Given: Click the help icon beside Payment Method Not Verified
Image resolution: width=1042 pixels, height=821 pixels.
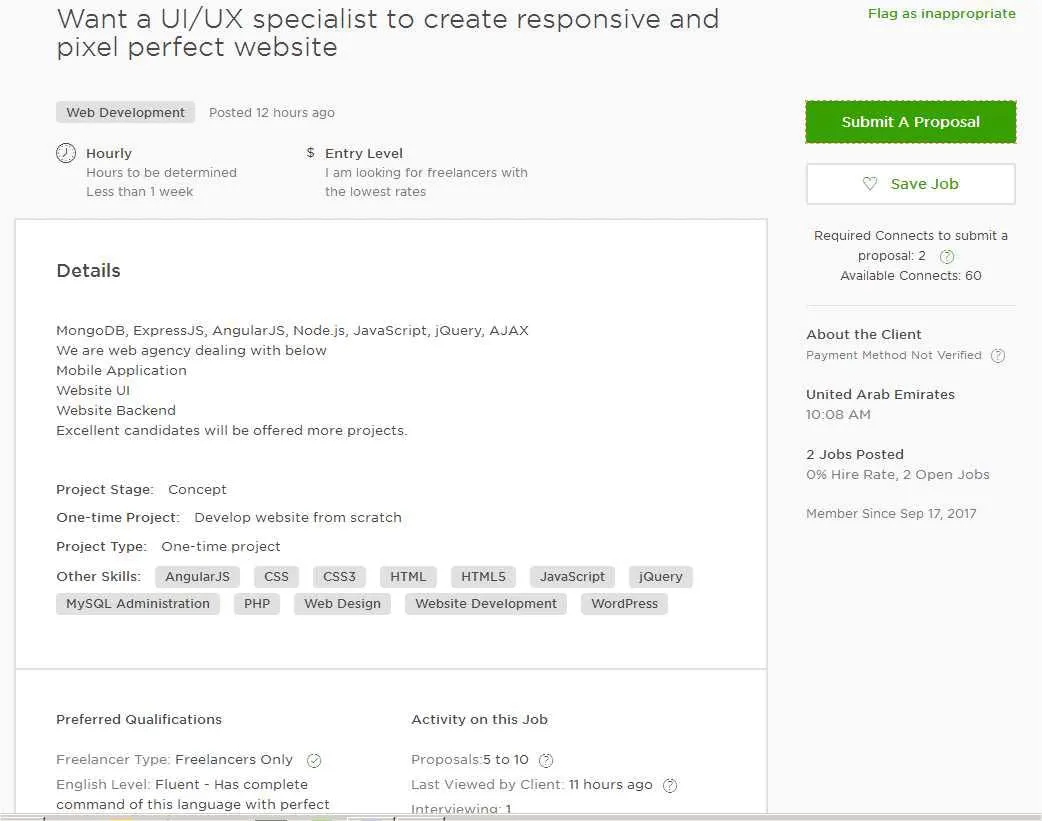Looking at the screenshot, I should pos(997,355).
